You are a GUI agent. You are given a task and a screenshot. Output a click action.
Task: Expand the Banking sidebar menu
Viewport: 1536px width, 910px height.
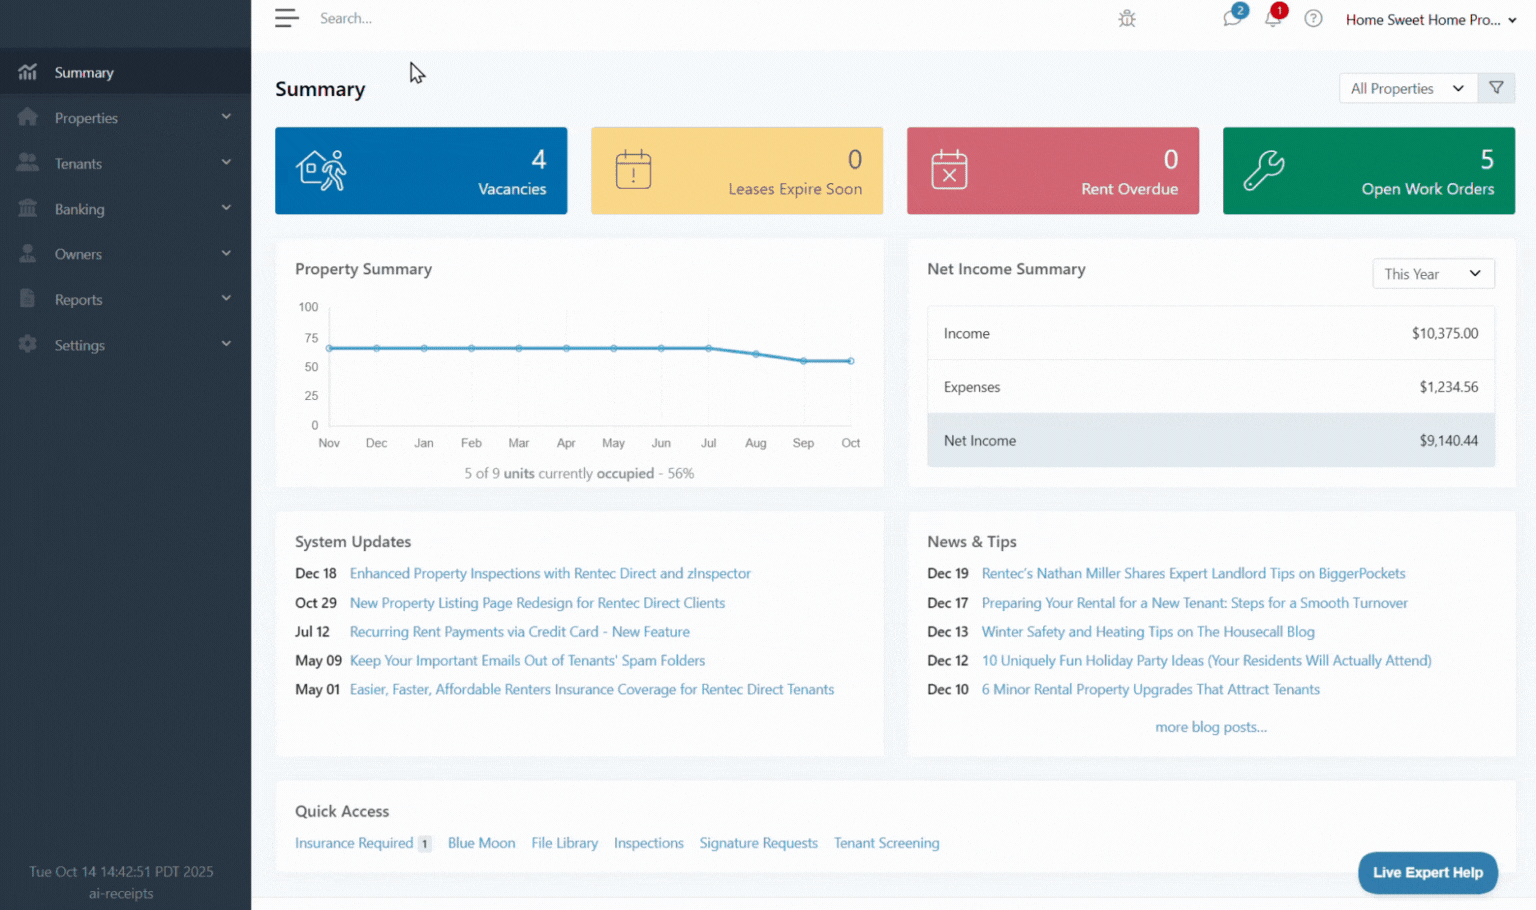[x=125, y=209]
